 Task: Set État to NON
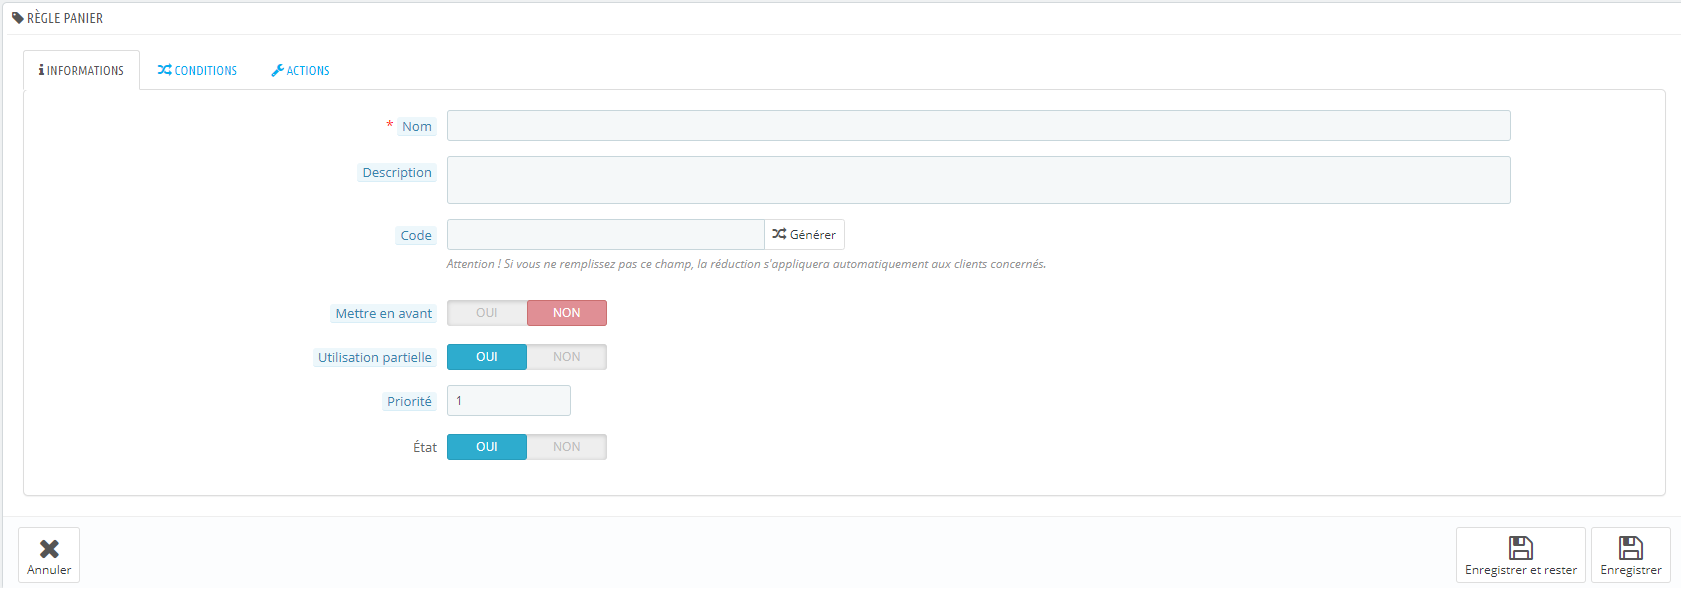[x=567, y=447]
